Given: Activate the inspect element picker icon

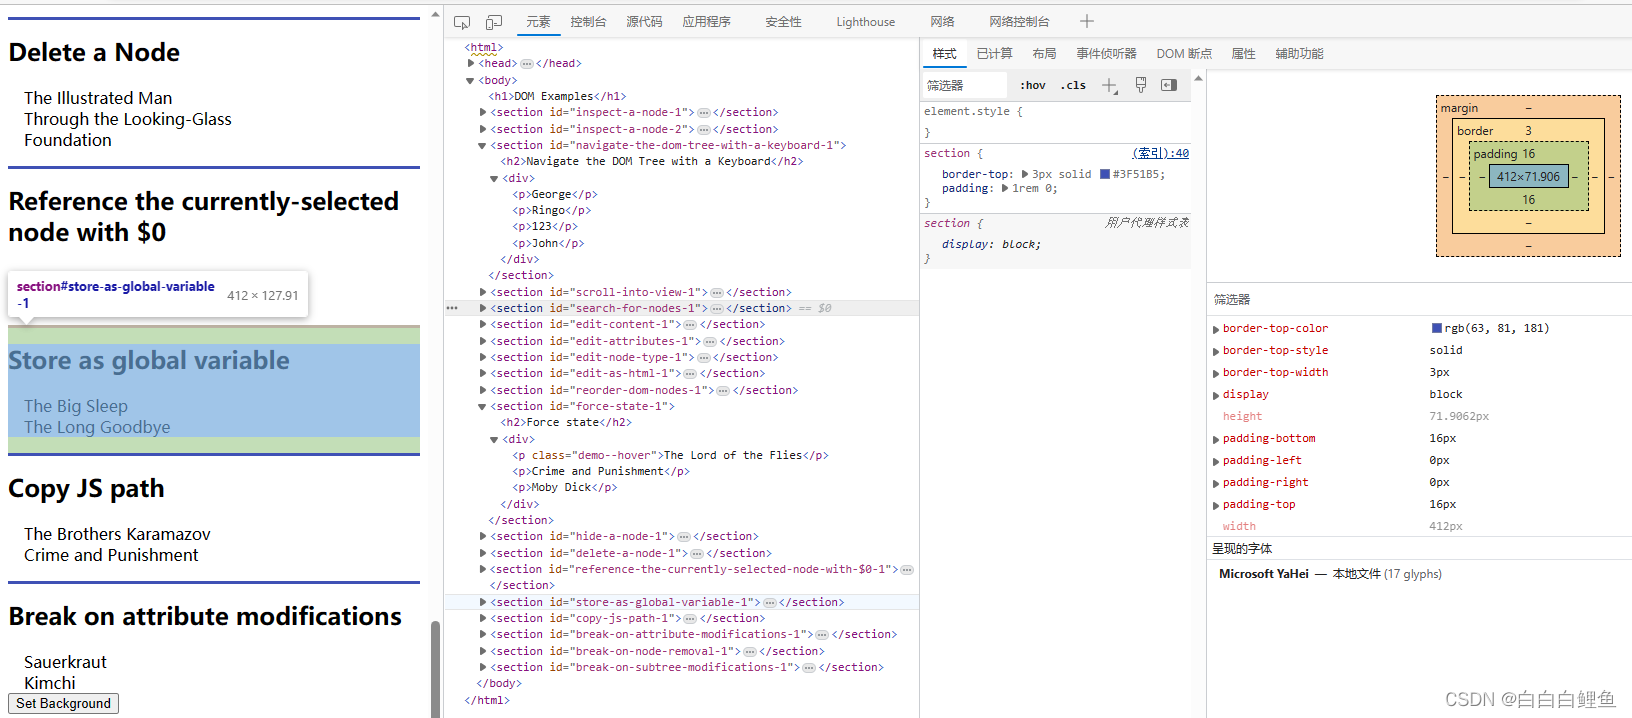Looking at the screenshot, I should click(462, 22).
